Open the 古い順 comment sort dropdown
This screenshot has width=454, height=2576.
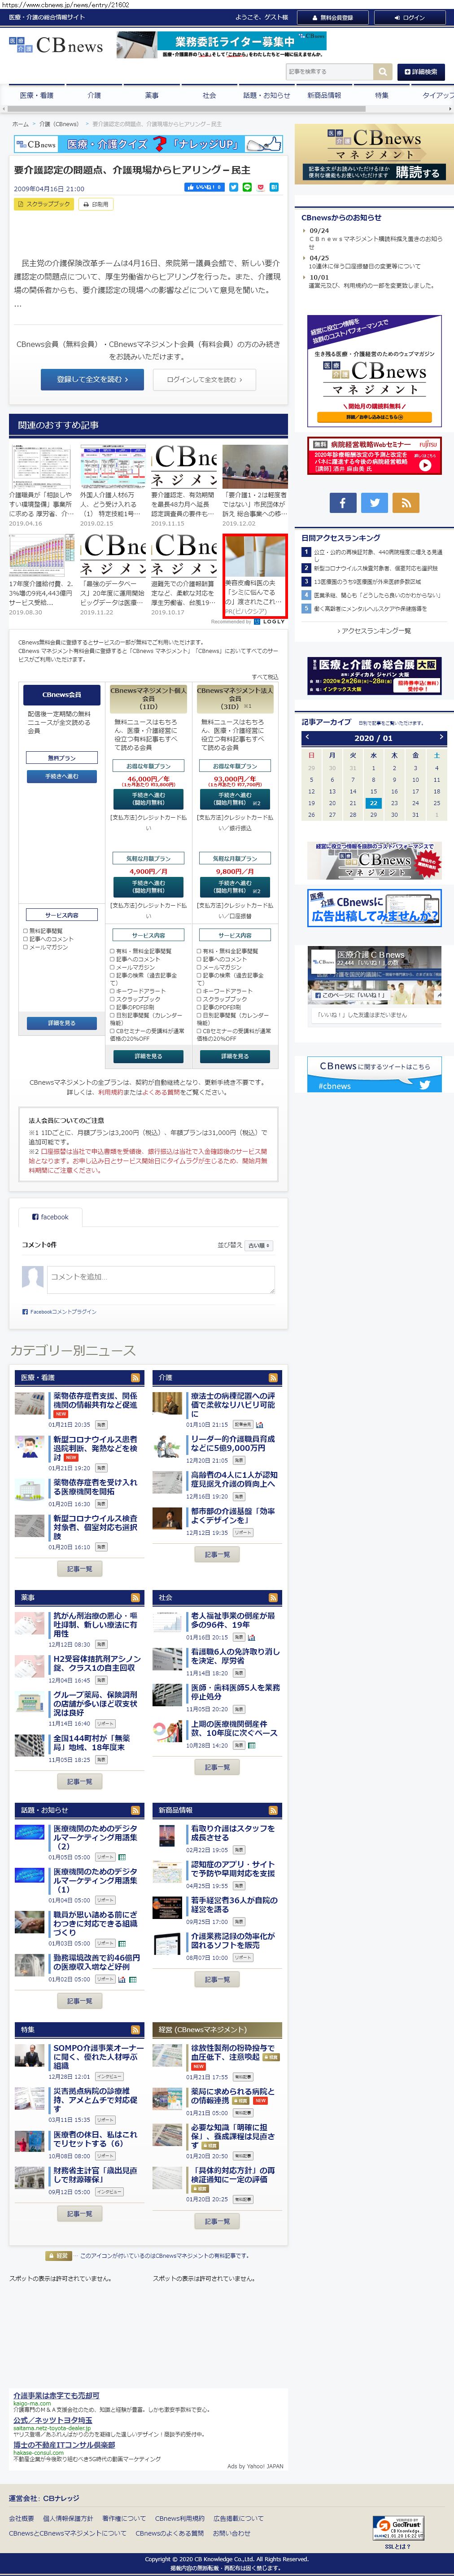coord(259,1245)
